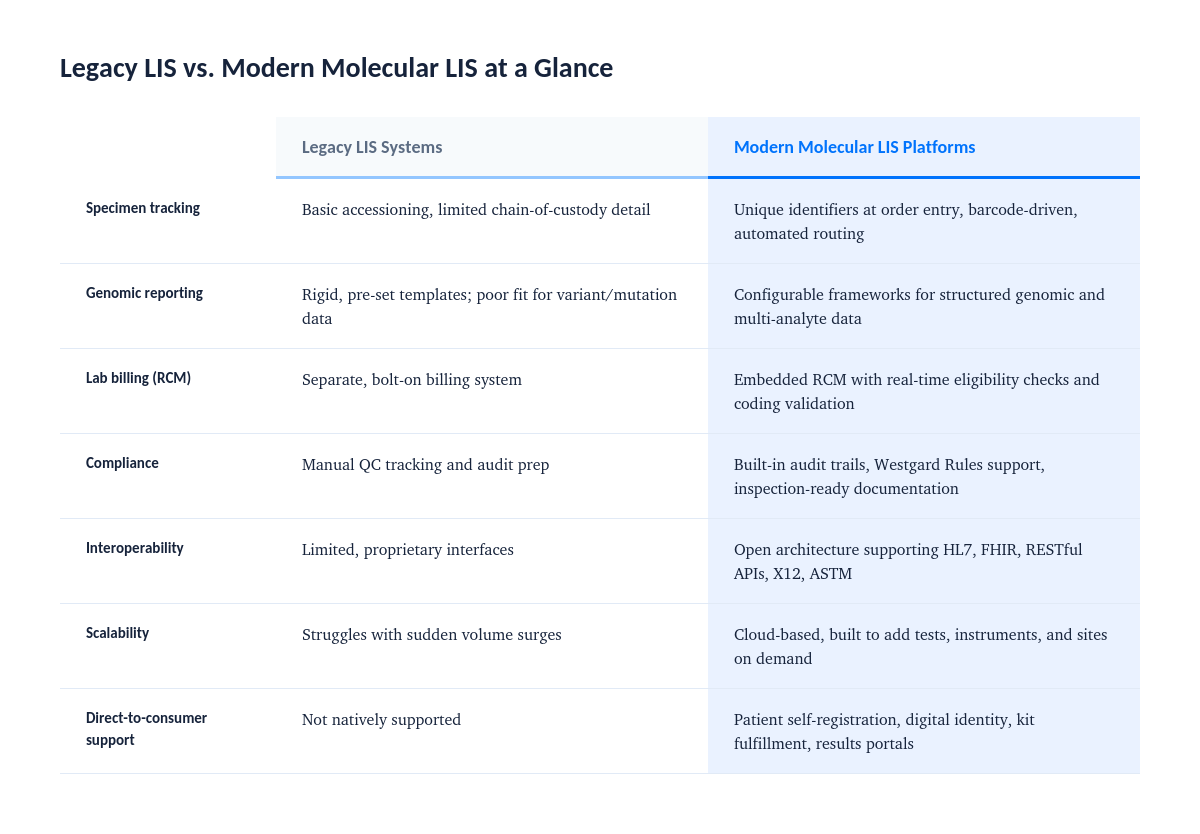
Task: Select the Specimen tracking row label
Action: pos(143,208)
